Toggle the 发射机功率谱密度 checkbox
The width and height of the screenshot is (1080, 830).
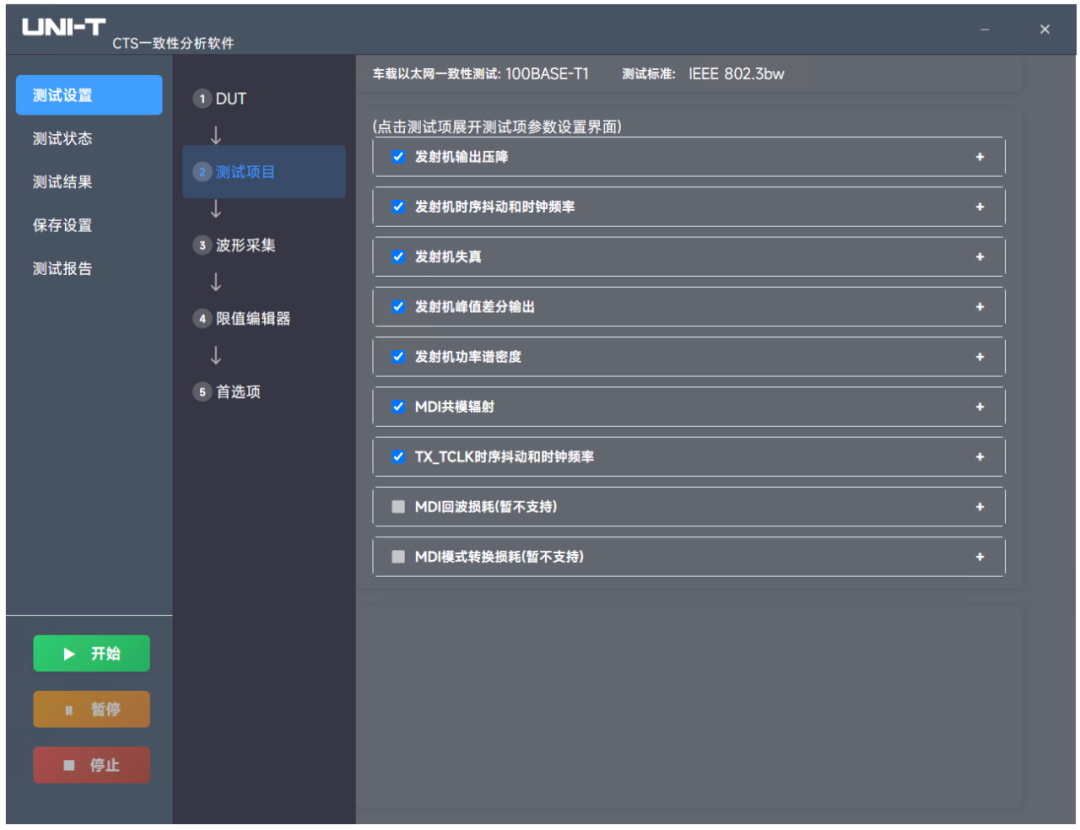pos(398,357)
